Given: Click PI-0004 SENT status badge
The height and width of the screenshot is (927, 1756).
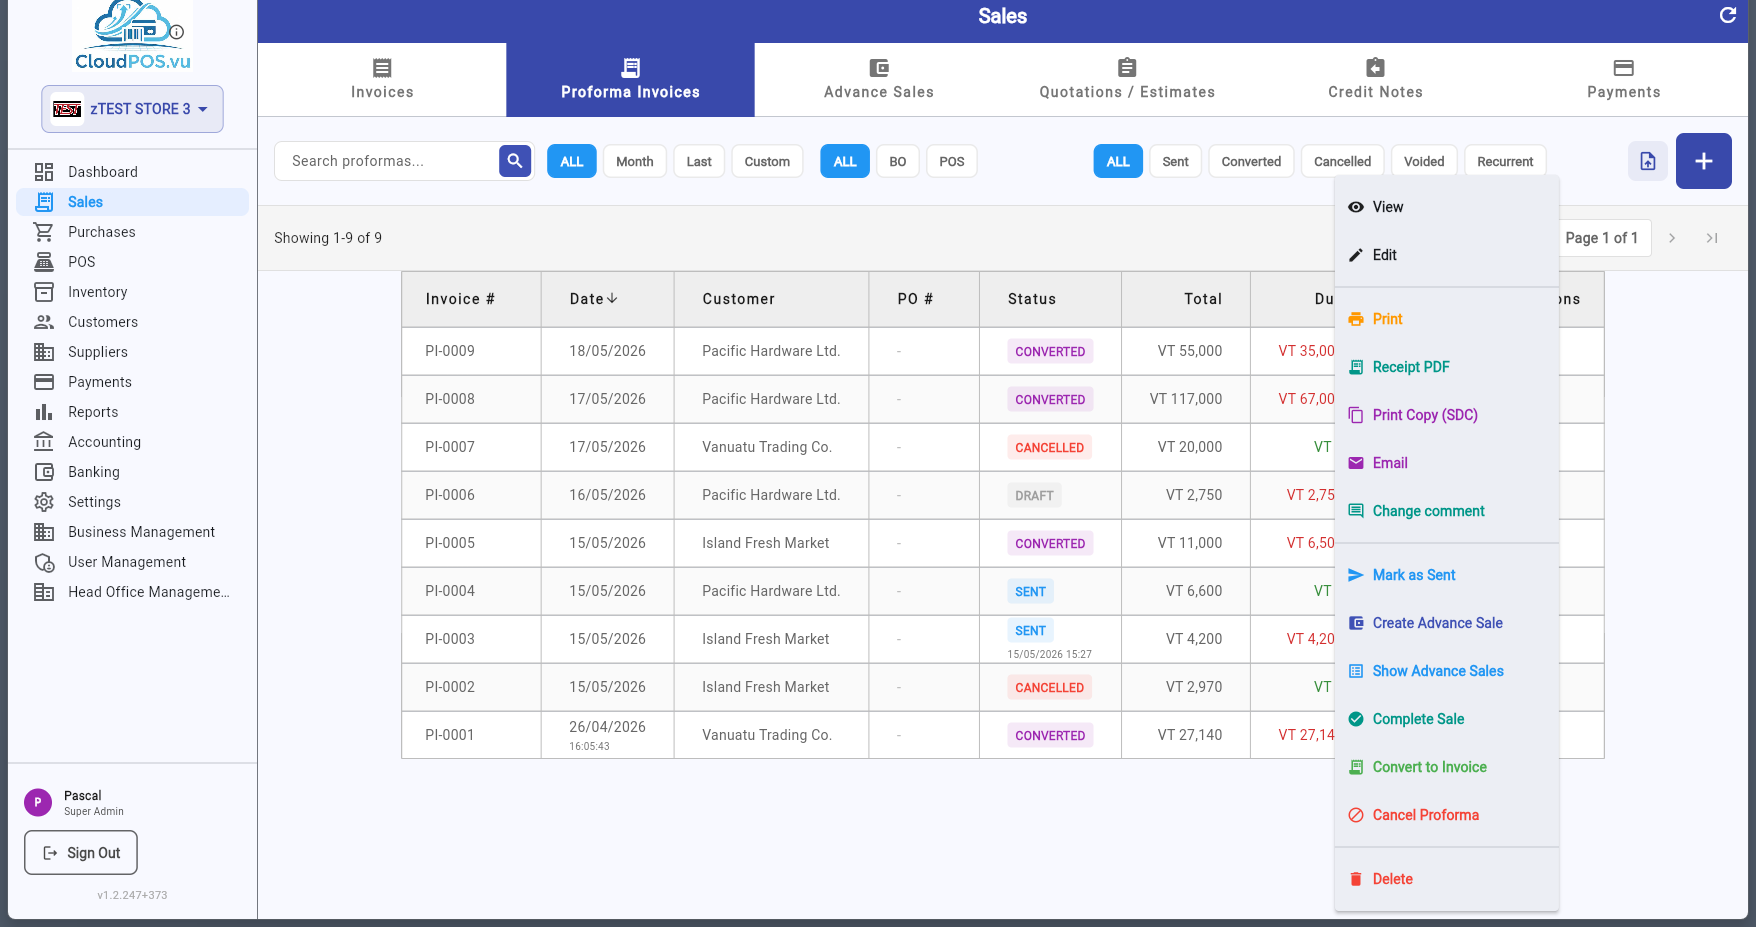Looking at the screenshot, I should point(1030,591).
